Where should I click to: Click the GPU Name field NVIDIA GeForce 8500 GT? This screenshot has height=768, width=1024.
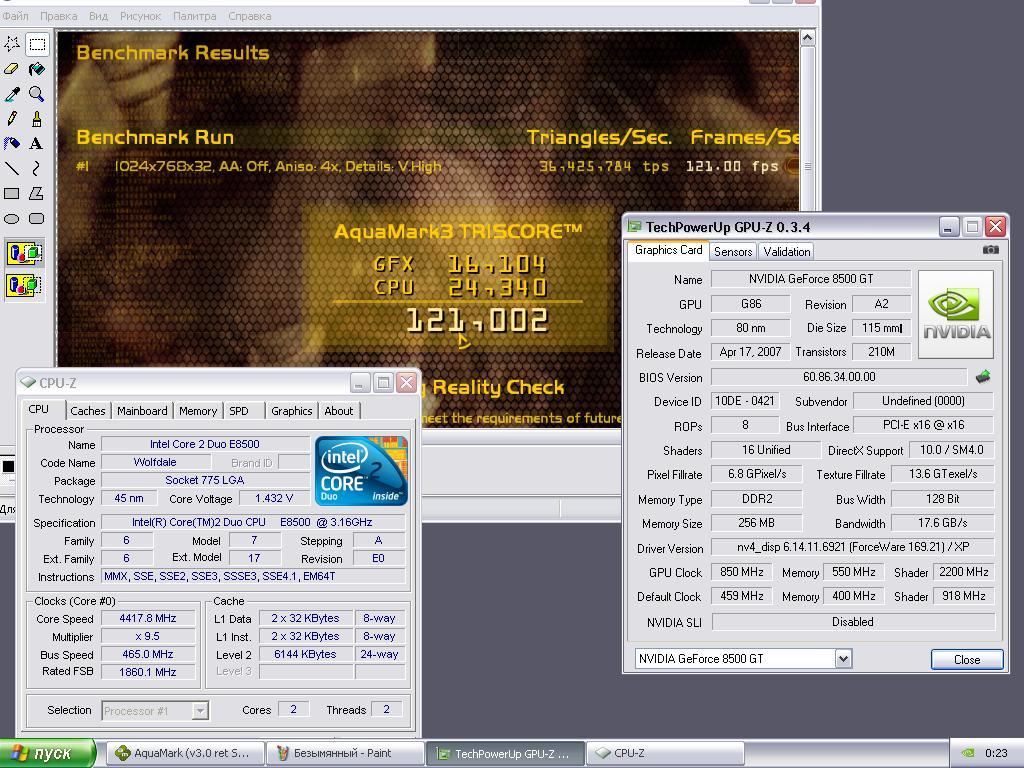tap(810, 279)
